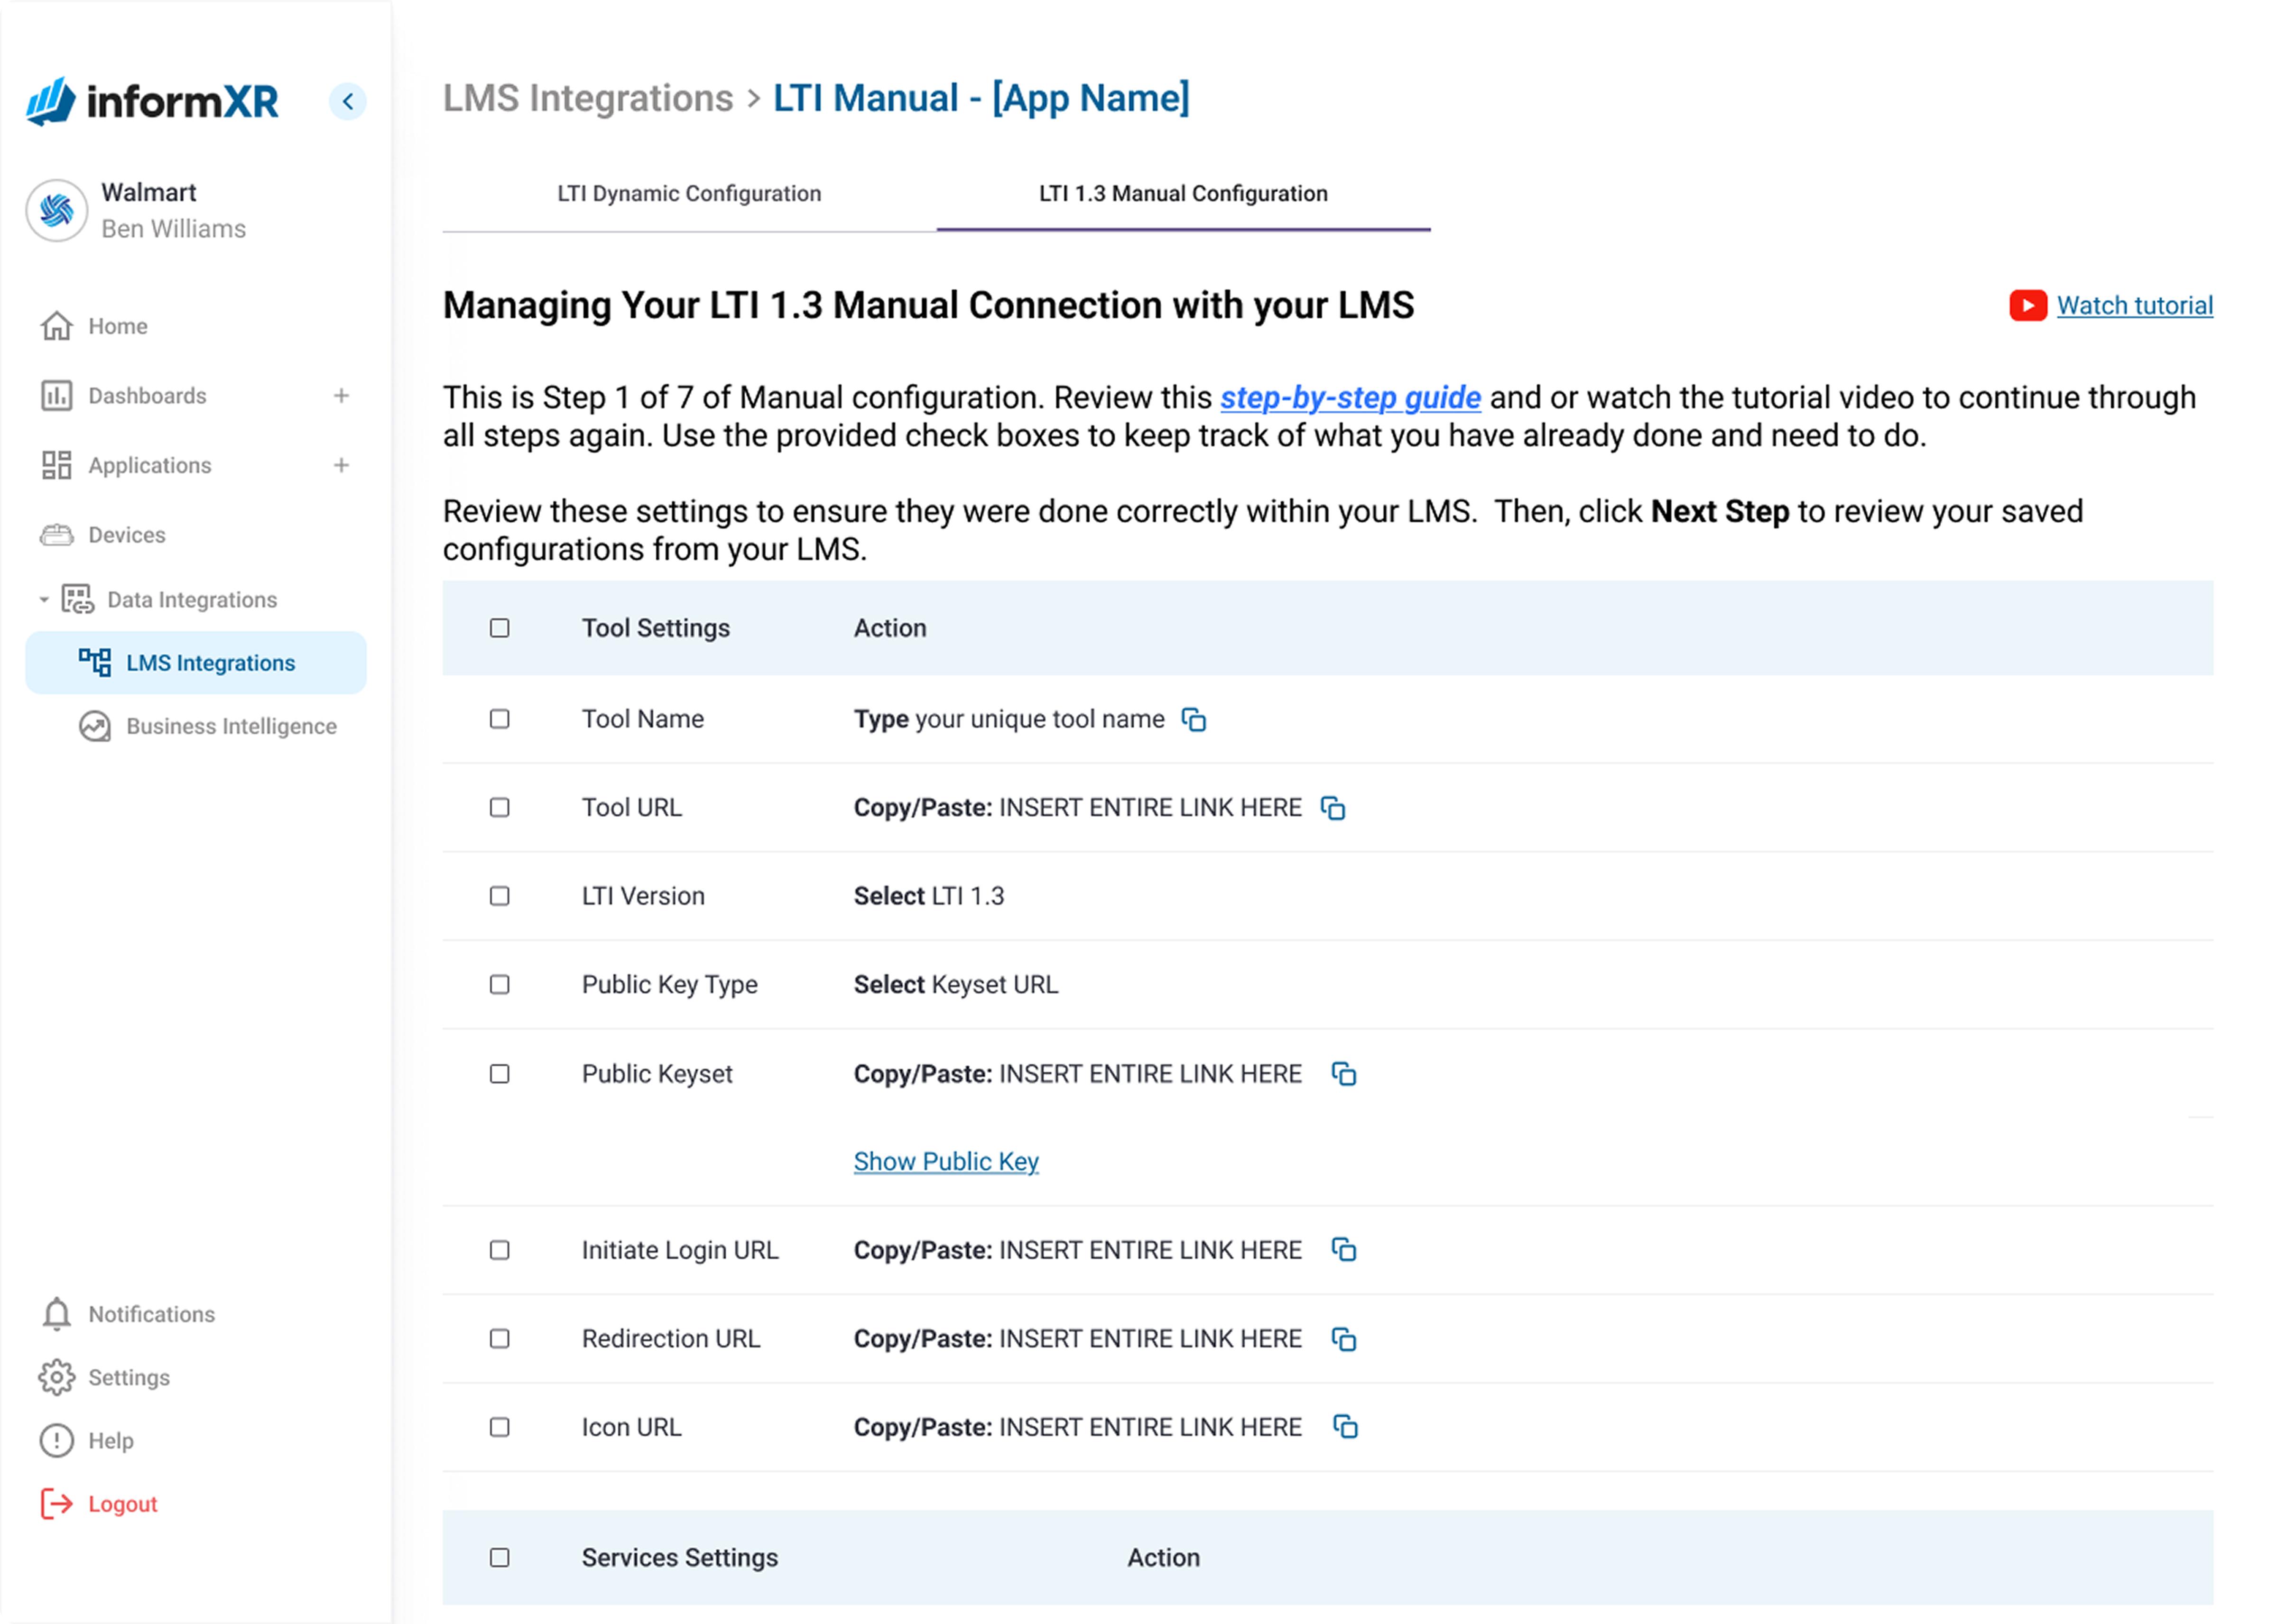Check the Tool Name checkbox
2277x1624 pixels.
[x=500, y=719]
